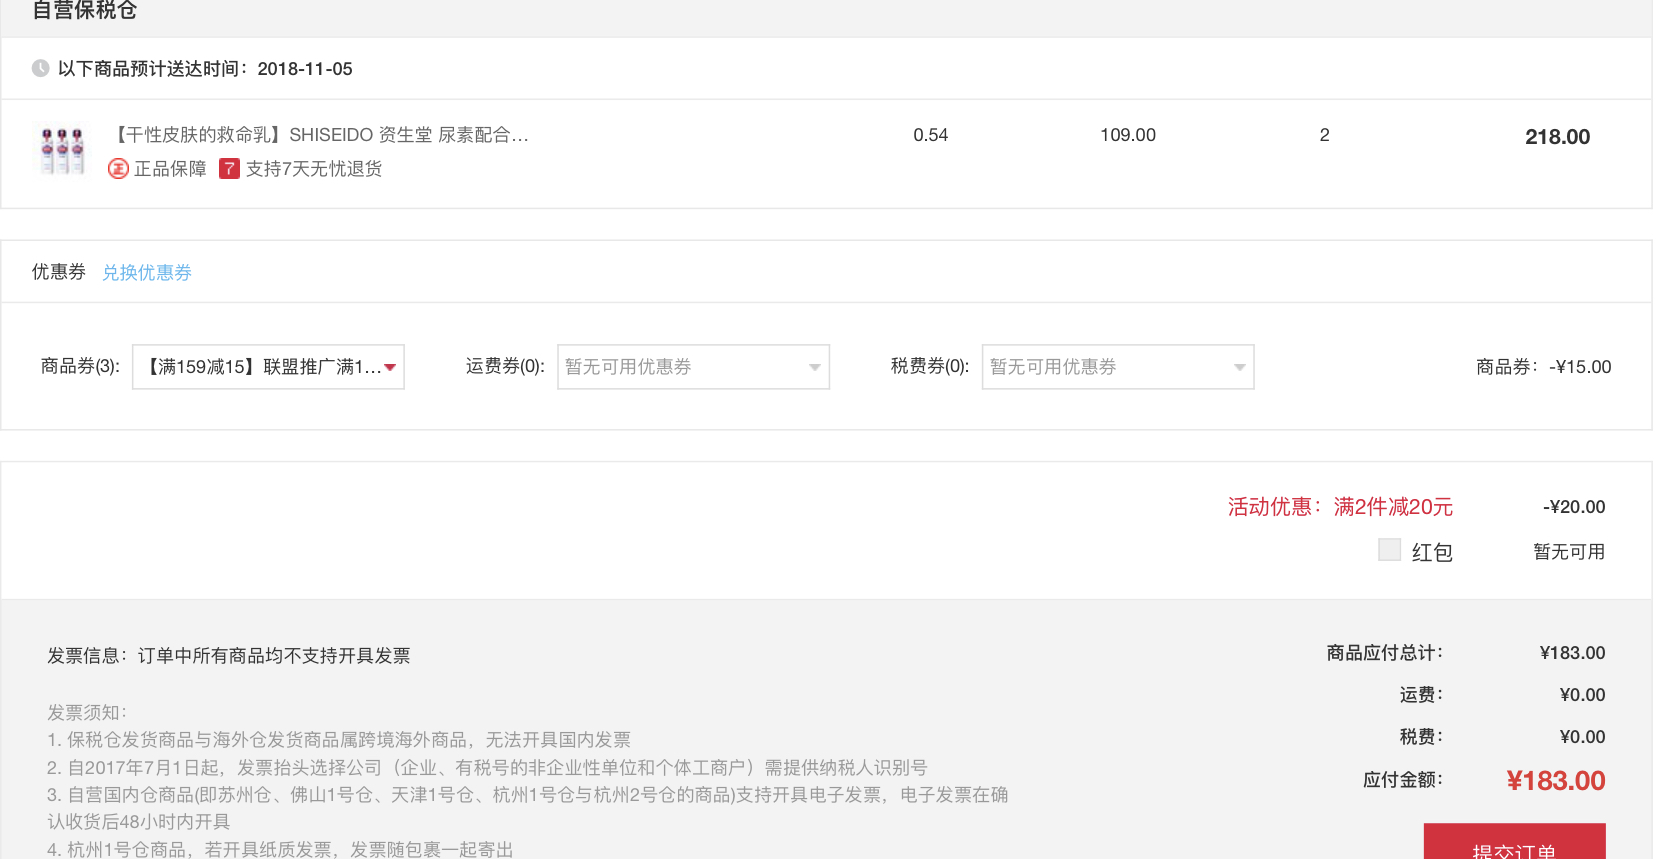This screenshot has height=859, width=1668.
Task: Click the 活动优惠：满2件减20元 promotion text
Action: 1340,507
